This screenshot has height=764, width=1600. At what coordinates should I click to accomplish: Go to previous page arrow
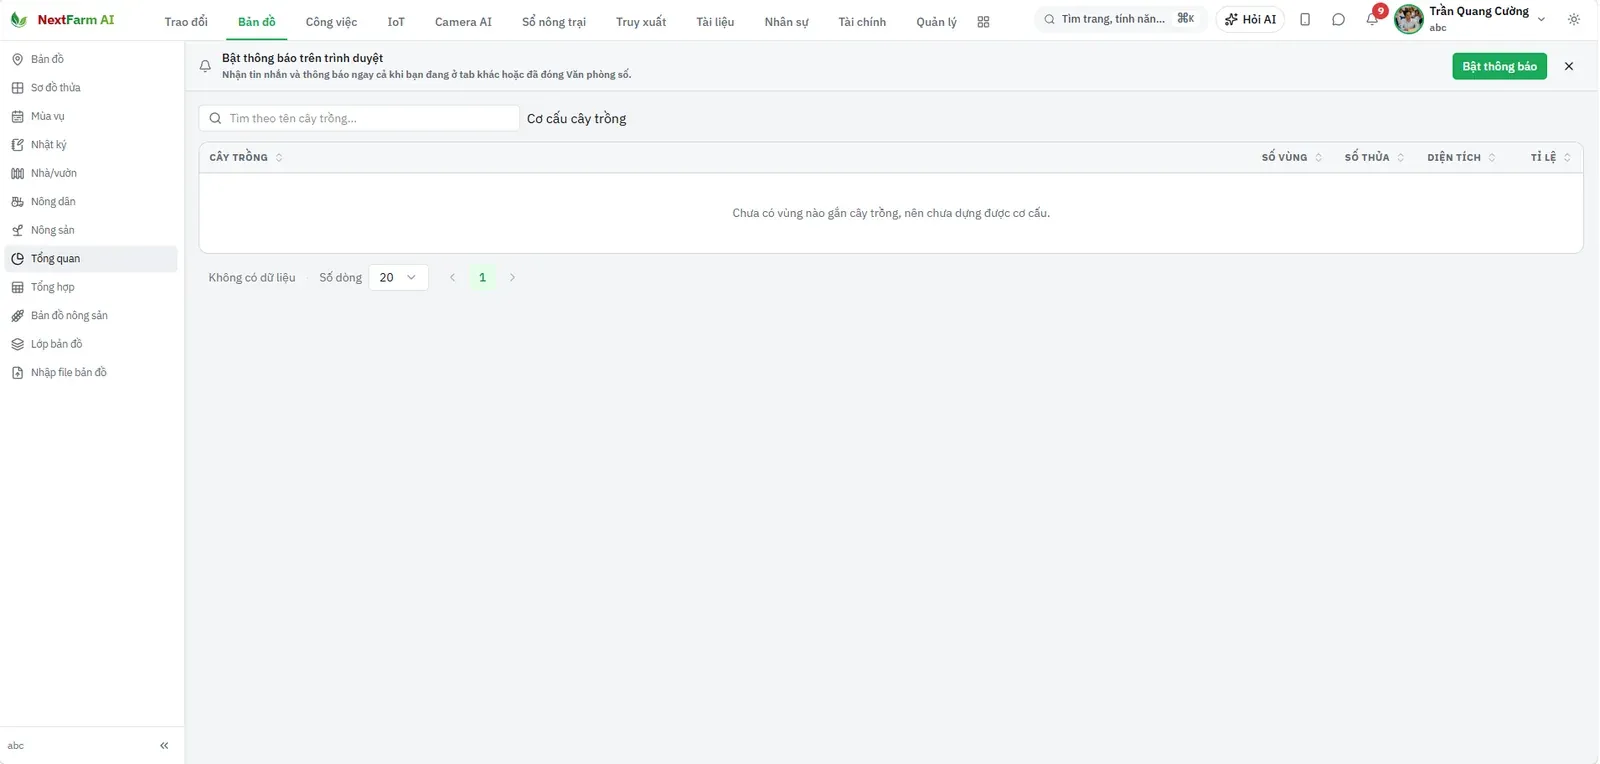(x=452, y=278)
